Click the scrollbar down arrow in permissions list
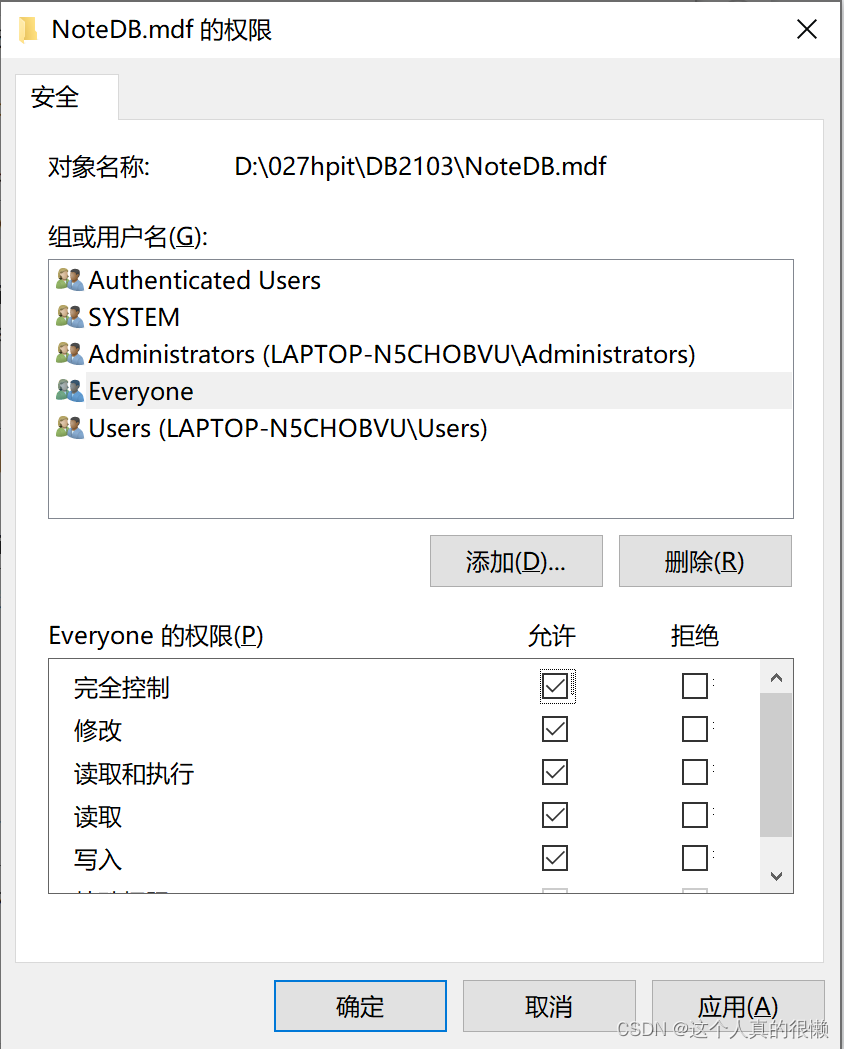 tap(776, 876)
